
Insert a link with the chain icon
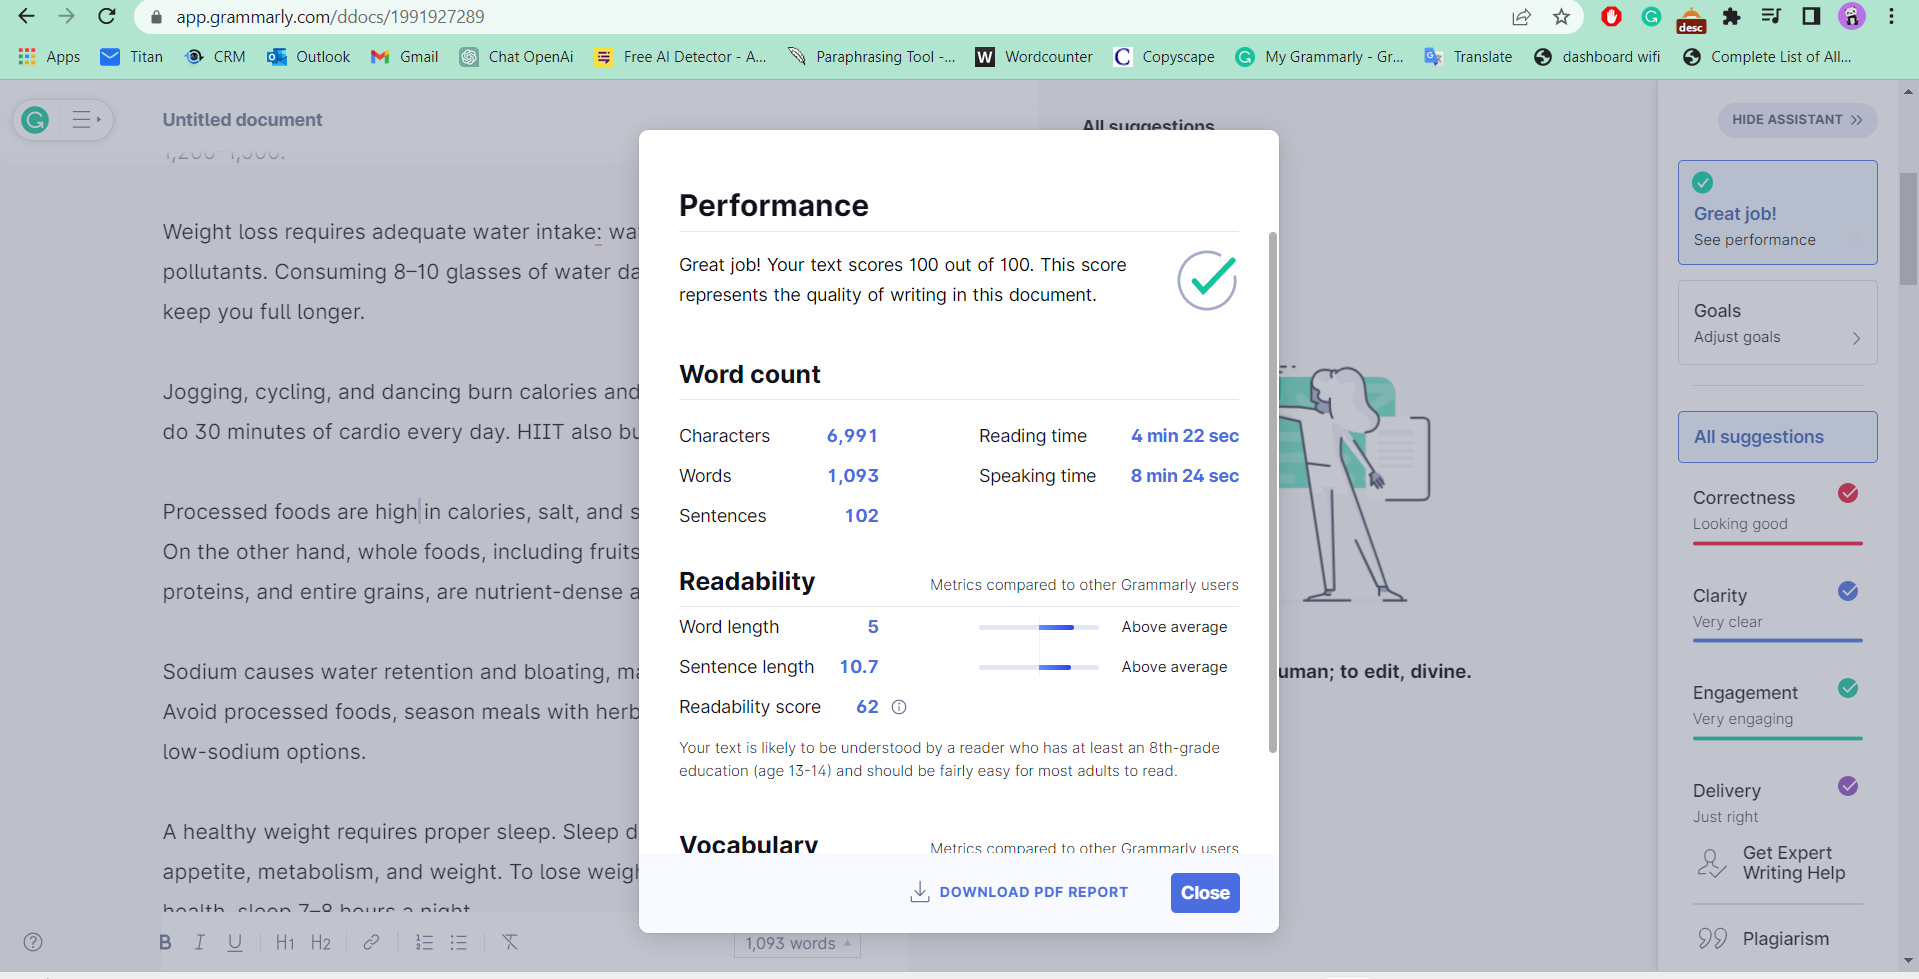tap(371, 942)
